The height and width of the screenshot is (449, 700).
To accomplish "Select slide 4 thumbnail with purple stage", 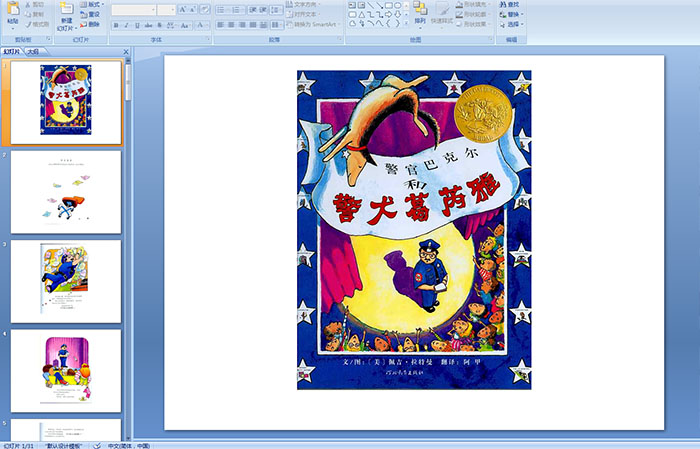I will click(x=66, y=371).
